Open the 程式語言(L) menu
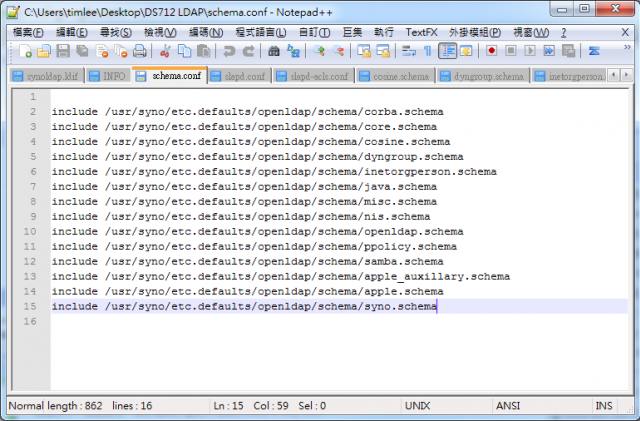Screen dimensions: 640x421 pos(261,32)
